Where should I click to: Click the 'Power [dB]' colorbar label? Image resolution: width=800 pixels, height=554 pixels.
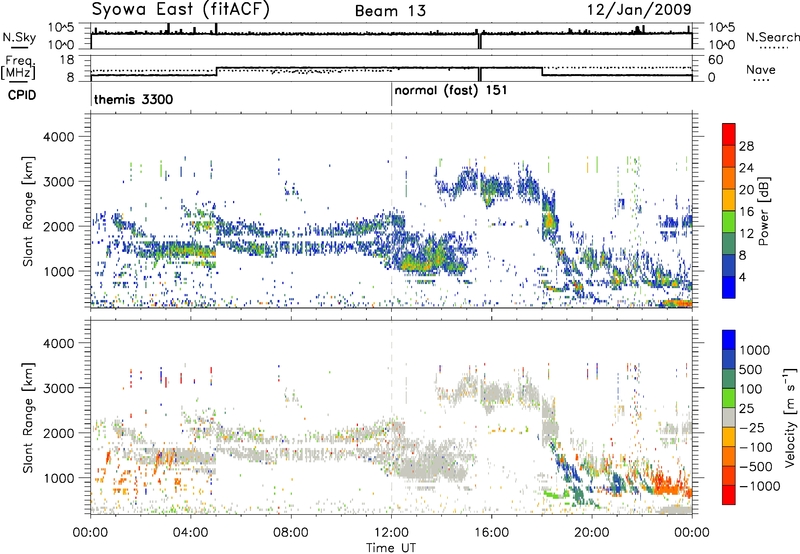(764, 211)
